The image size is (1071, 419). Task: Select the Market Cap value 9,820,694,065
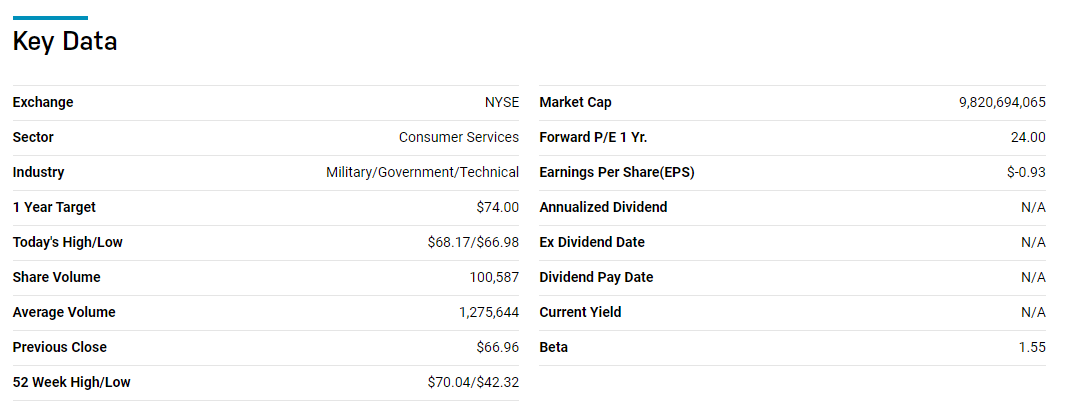point(1002,102)
